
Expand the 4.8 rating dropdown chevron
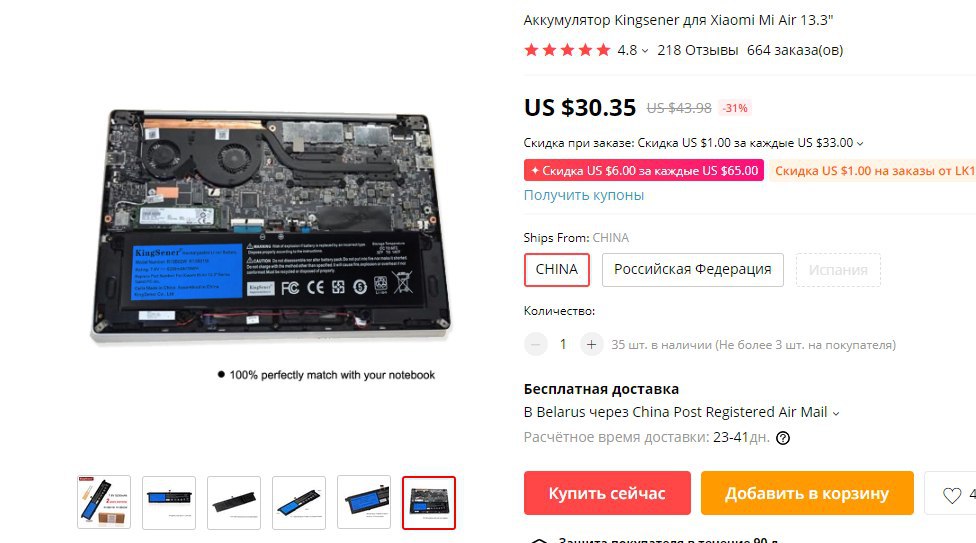point(645,51)
